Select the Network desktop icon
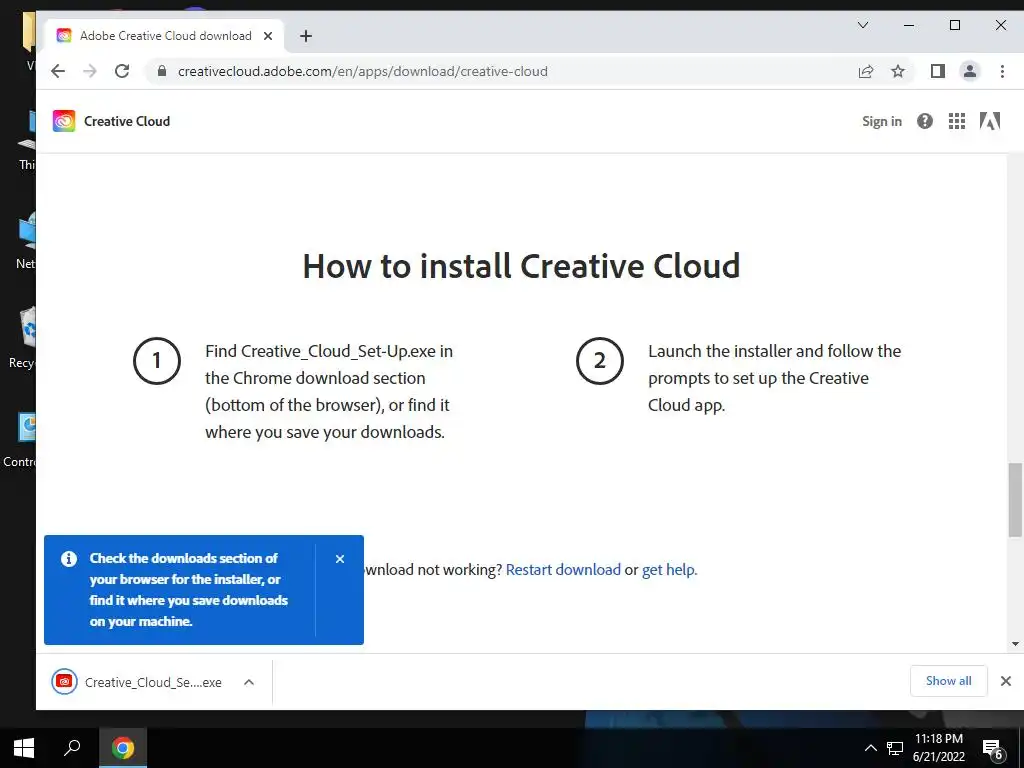This screenshot has height=768, width=1024. [x=25, y=240]
